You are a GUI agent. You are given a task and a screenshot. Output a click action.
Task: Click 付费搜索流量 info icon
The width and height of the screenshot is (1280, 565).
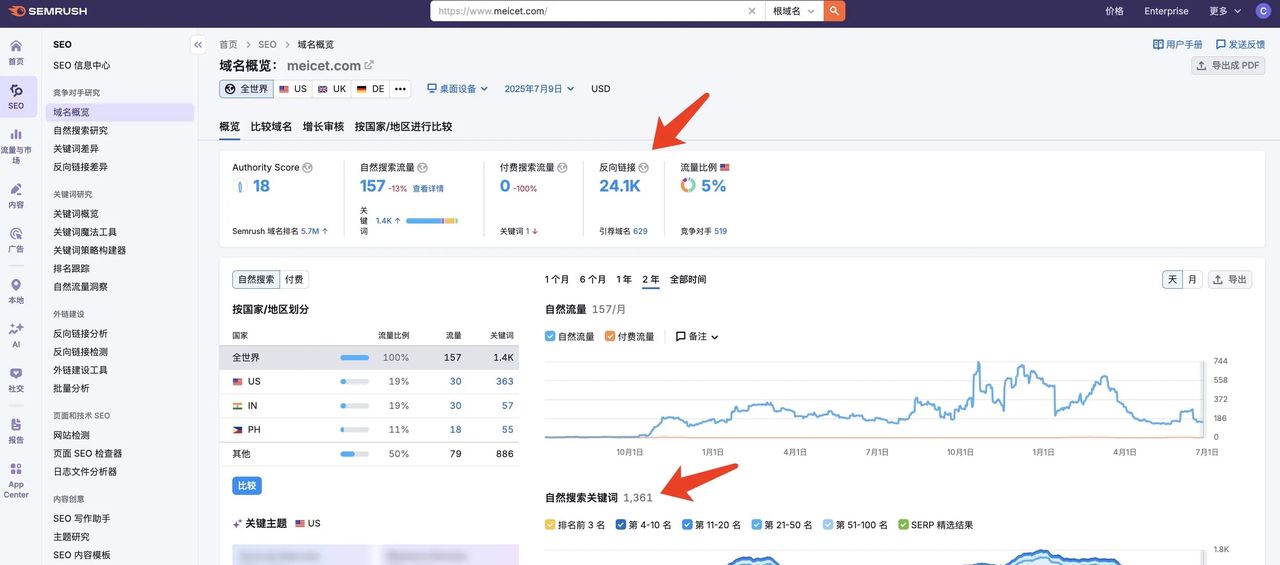562,168
